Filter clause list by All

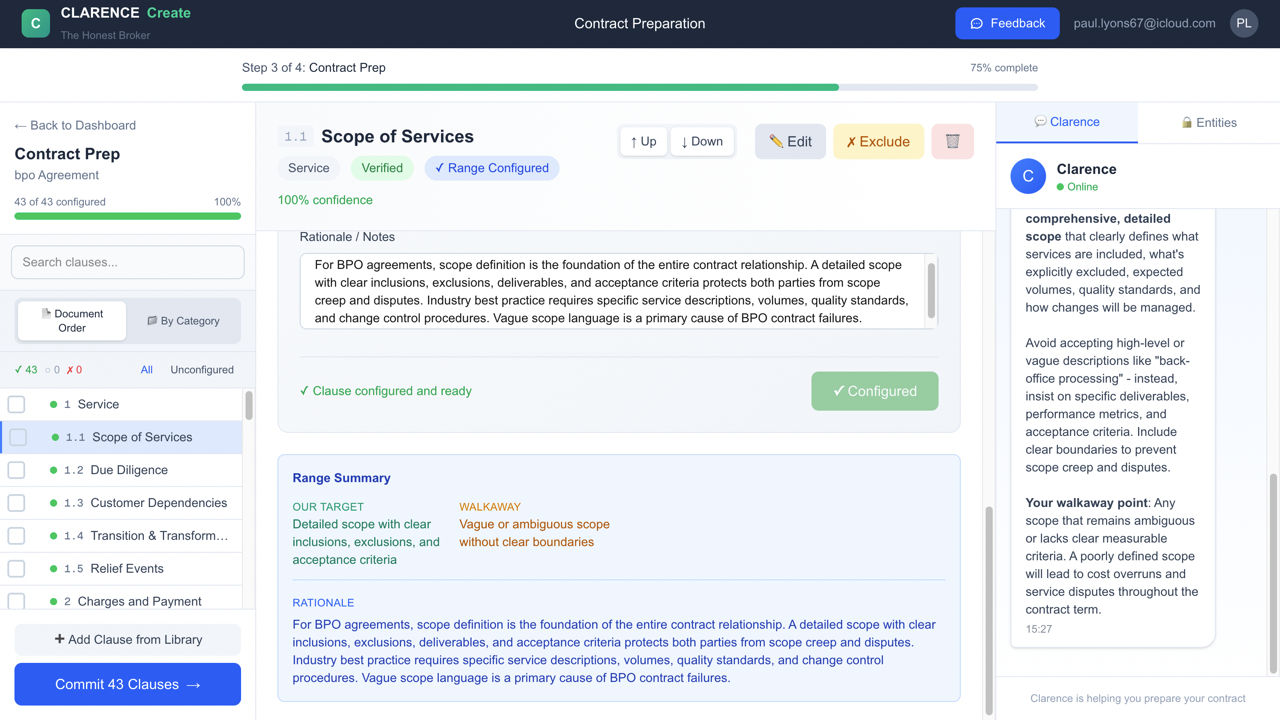pos(146,369)
